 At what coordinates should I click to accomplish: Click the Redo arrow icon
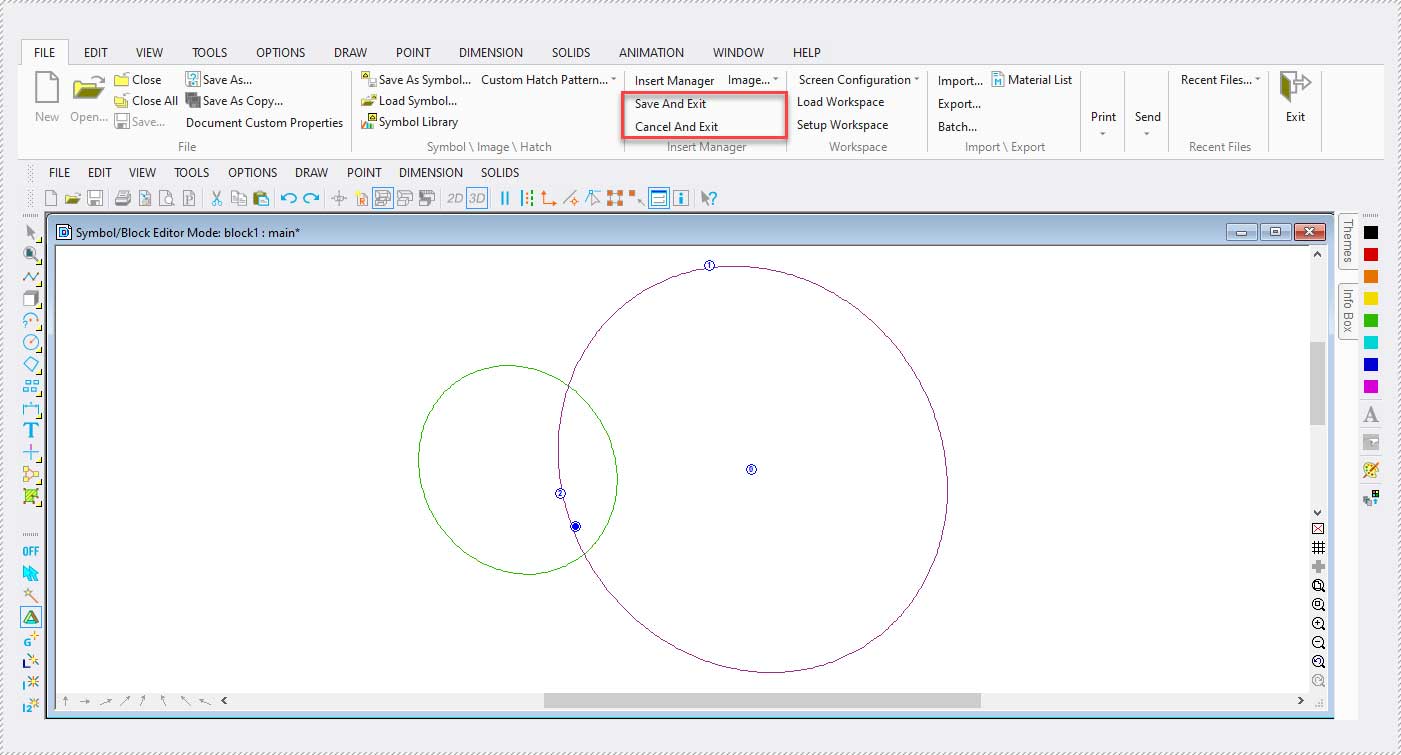point(311,198)
